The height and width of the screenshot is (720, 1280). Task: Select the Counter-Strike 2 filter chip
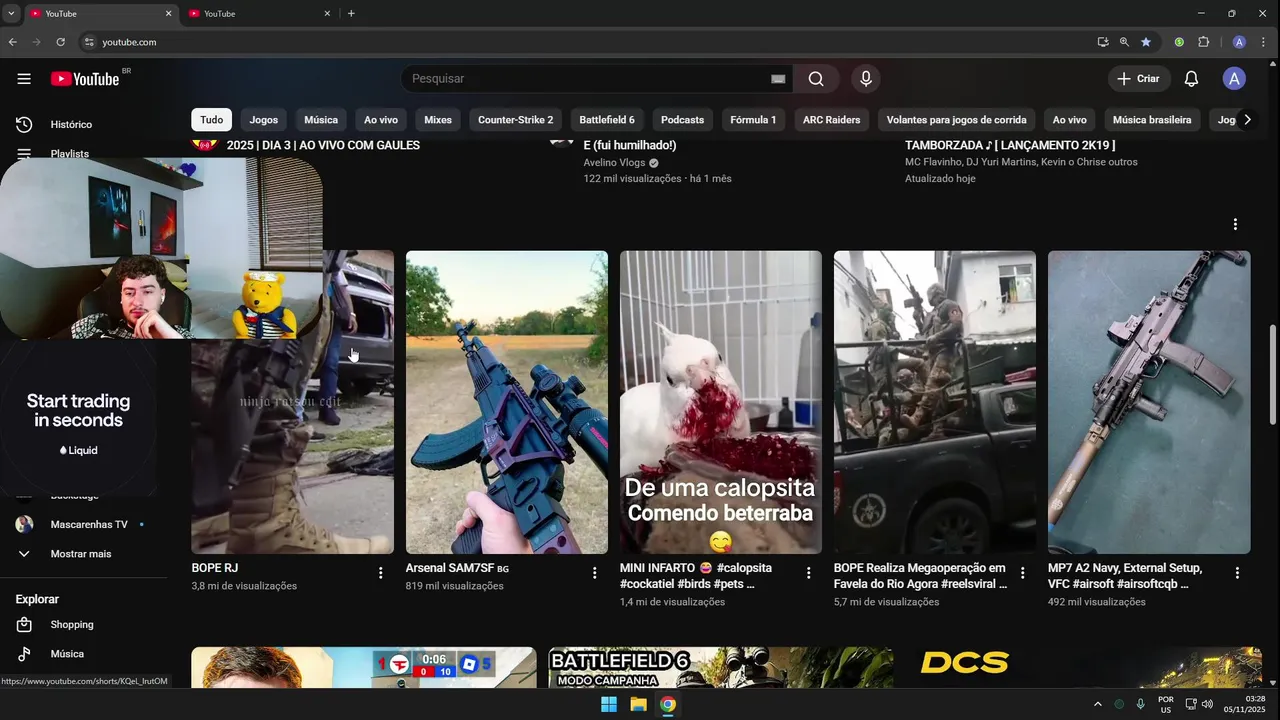pos(515,119)
